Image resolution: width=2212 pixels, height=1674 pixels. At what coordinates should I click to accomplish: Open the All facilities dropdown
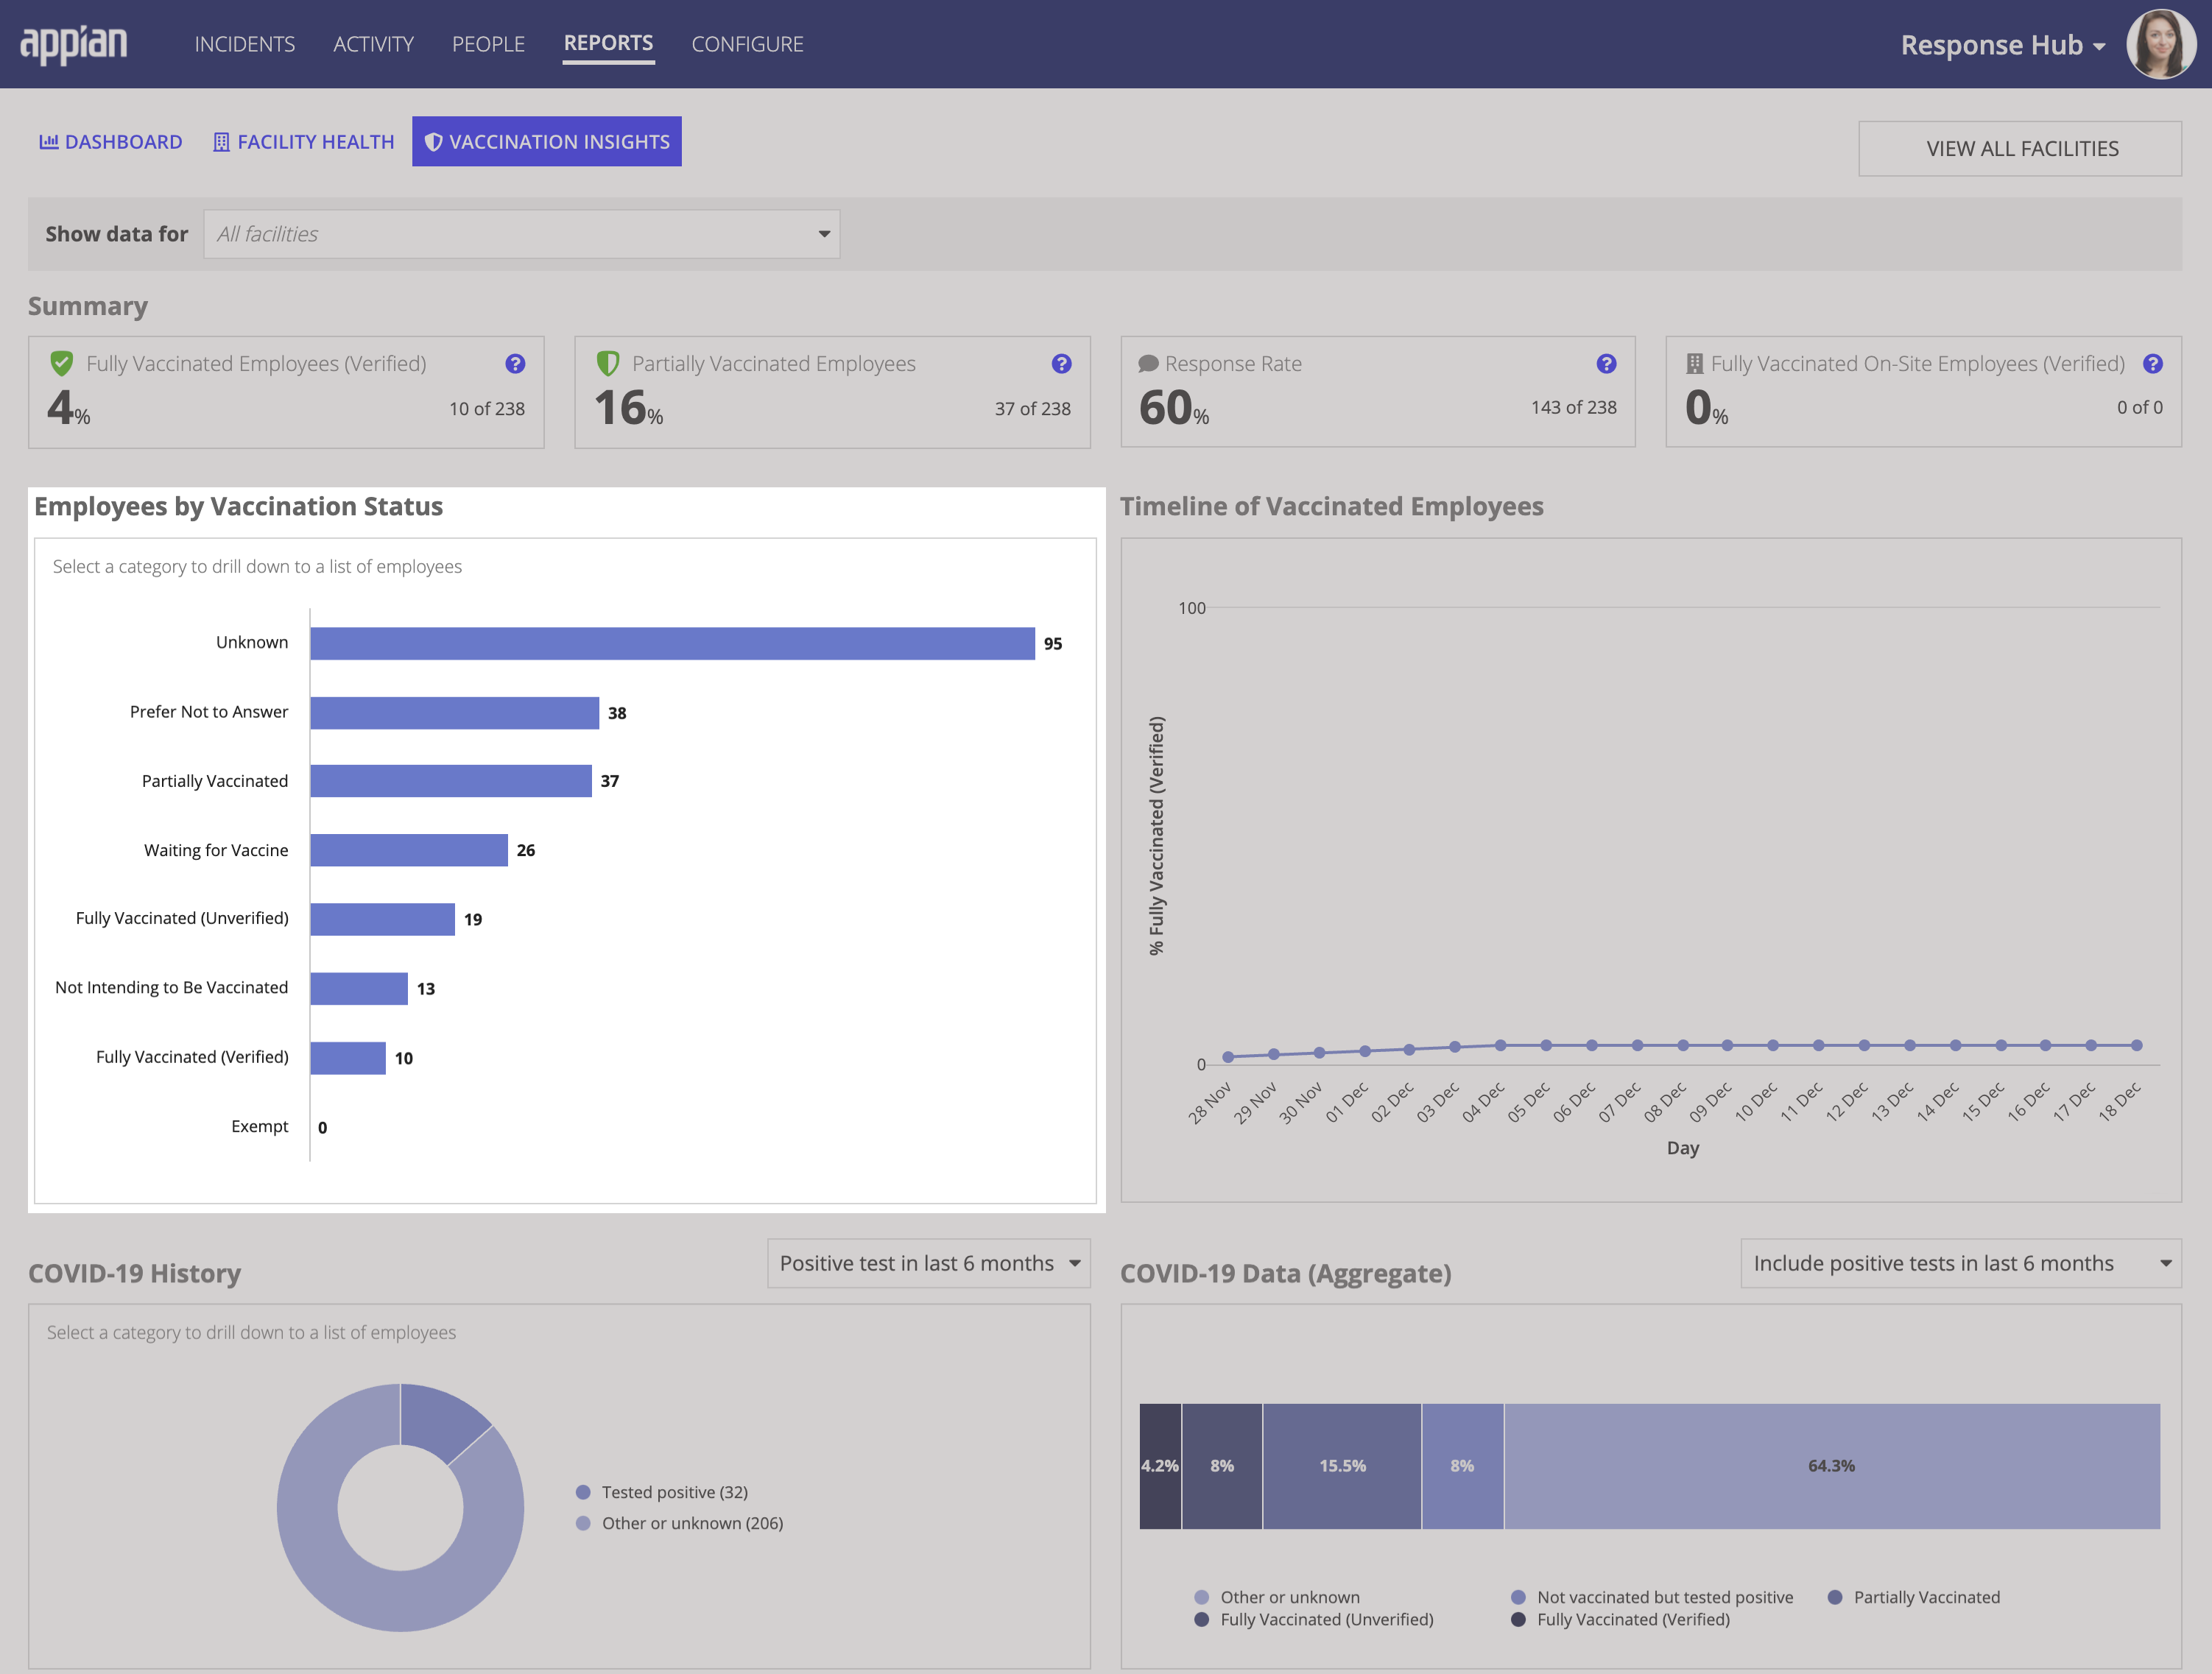[x=522, y=234]
